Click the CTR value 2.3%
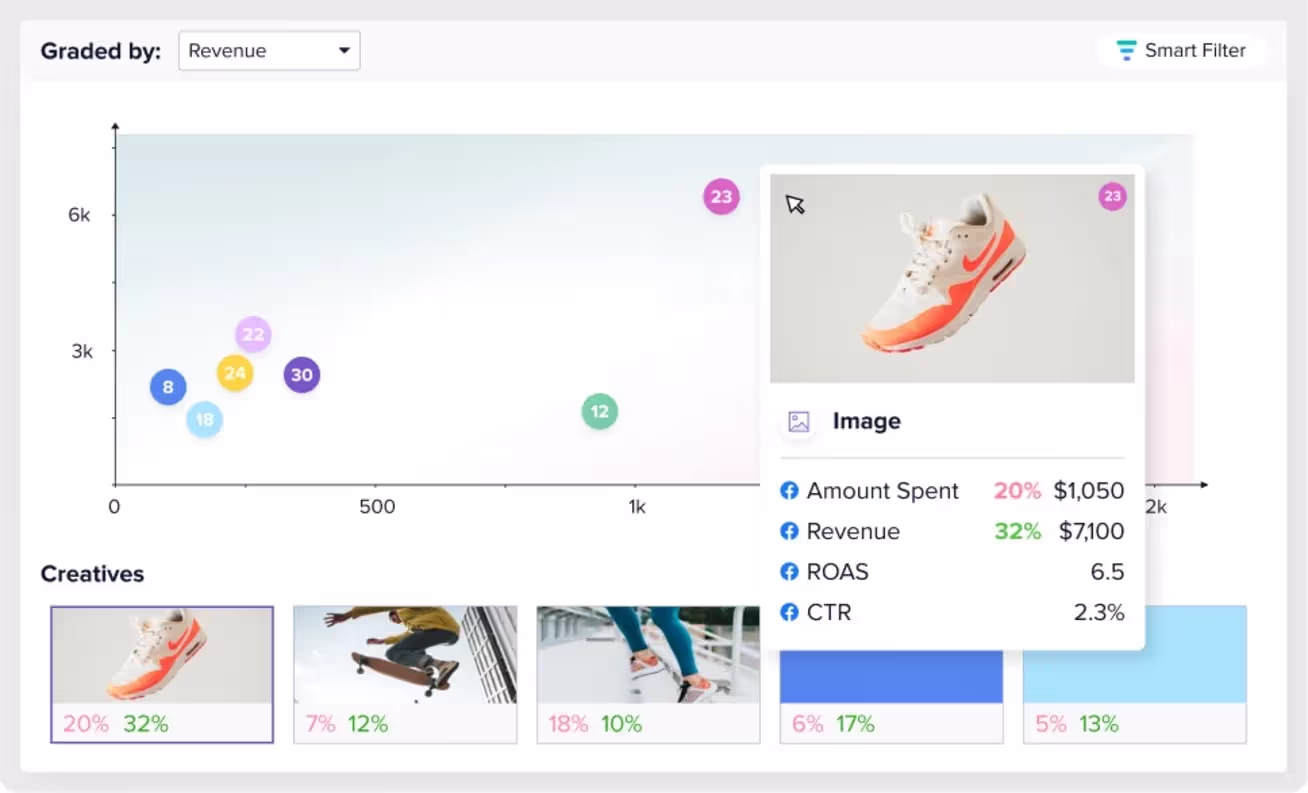Image resolution: width=1308 pixels, height=793 pixels. (x=1099, y=612)
